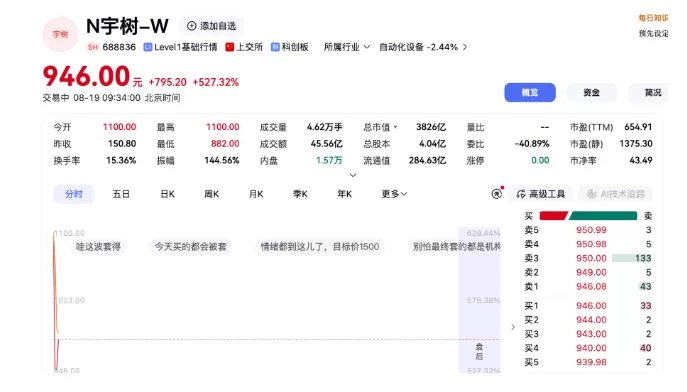Click the 换手率 value 15.36%
Image resolution: width=687 pixels, height=392 pixels.
click(121, 160)
